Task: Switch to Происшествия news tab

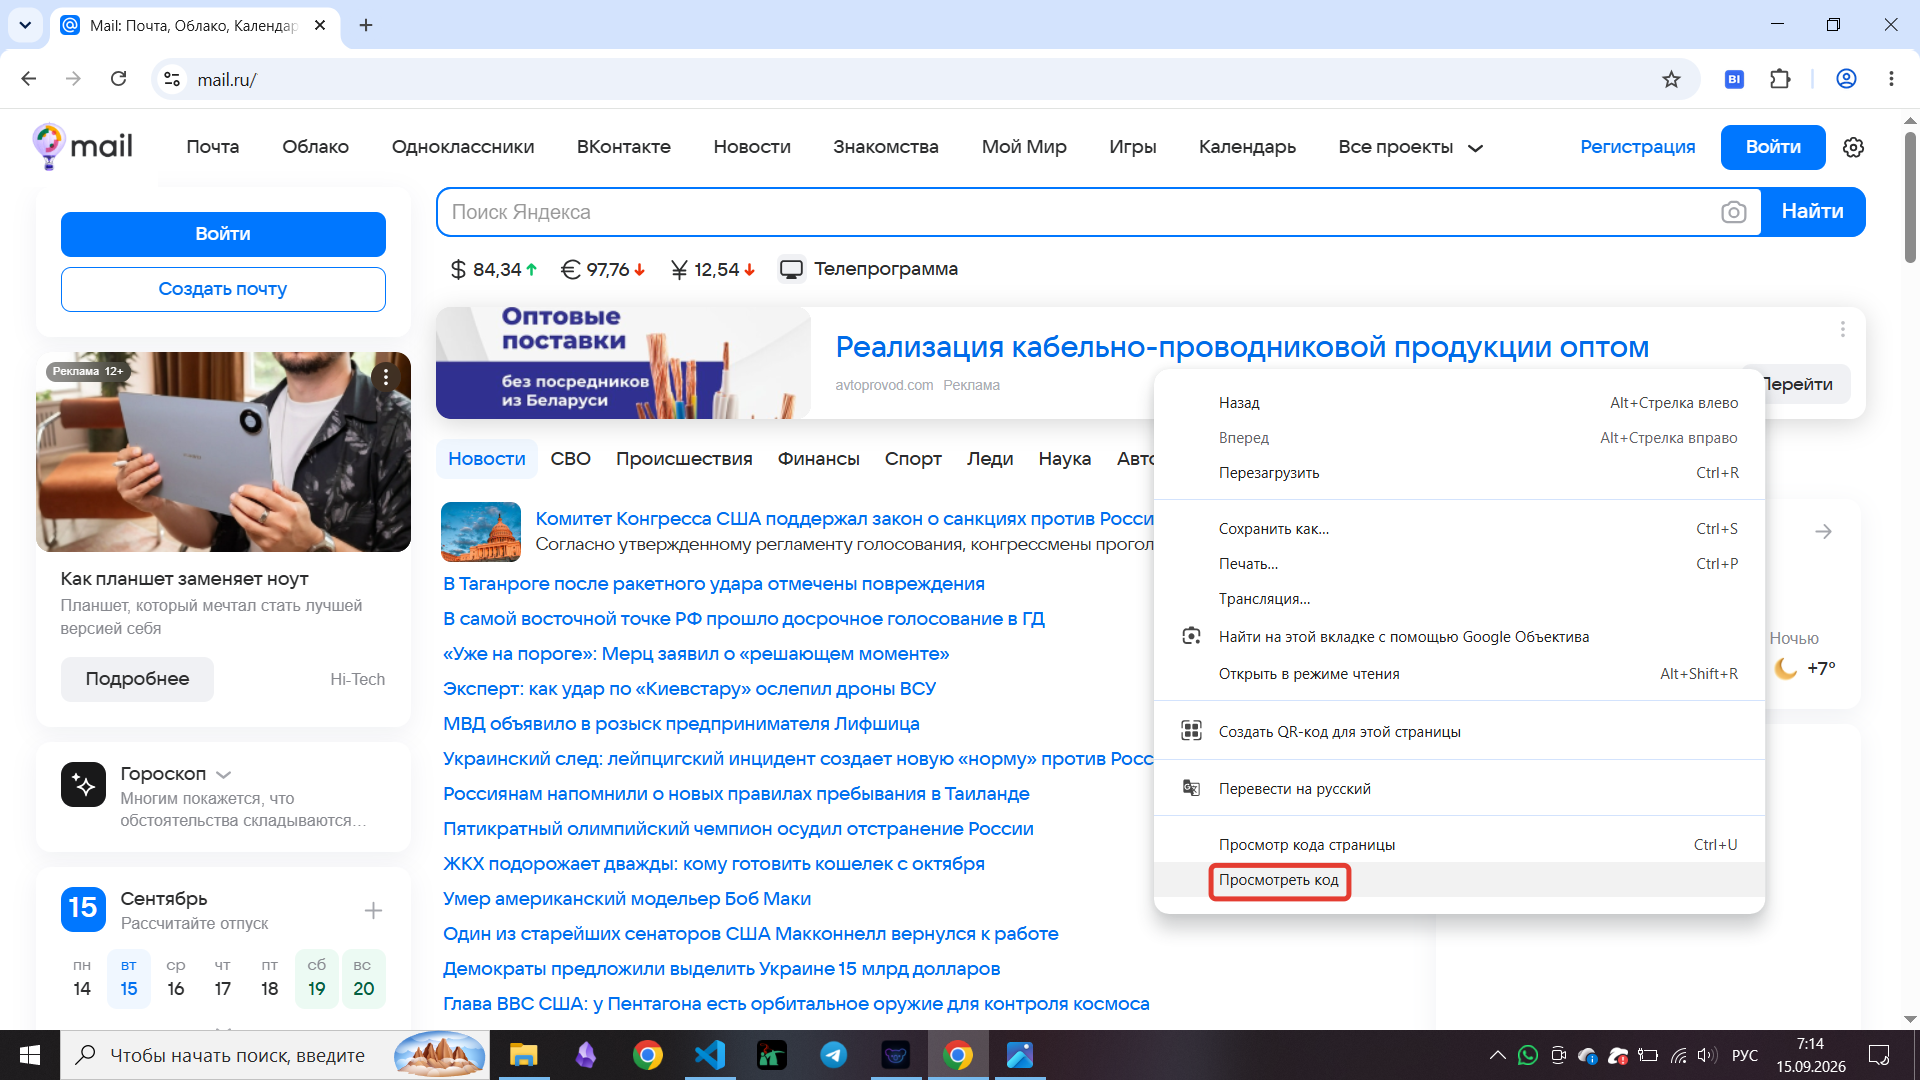Action: click(x=684, y=459)
